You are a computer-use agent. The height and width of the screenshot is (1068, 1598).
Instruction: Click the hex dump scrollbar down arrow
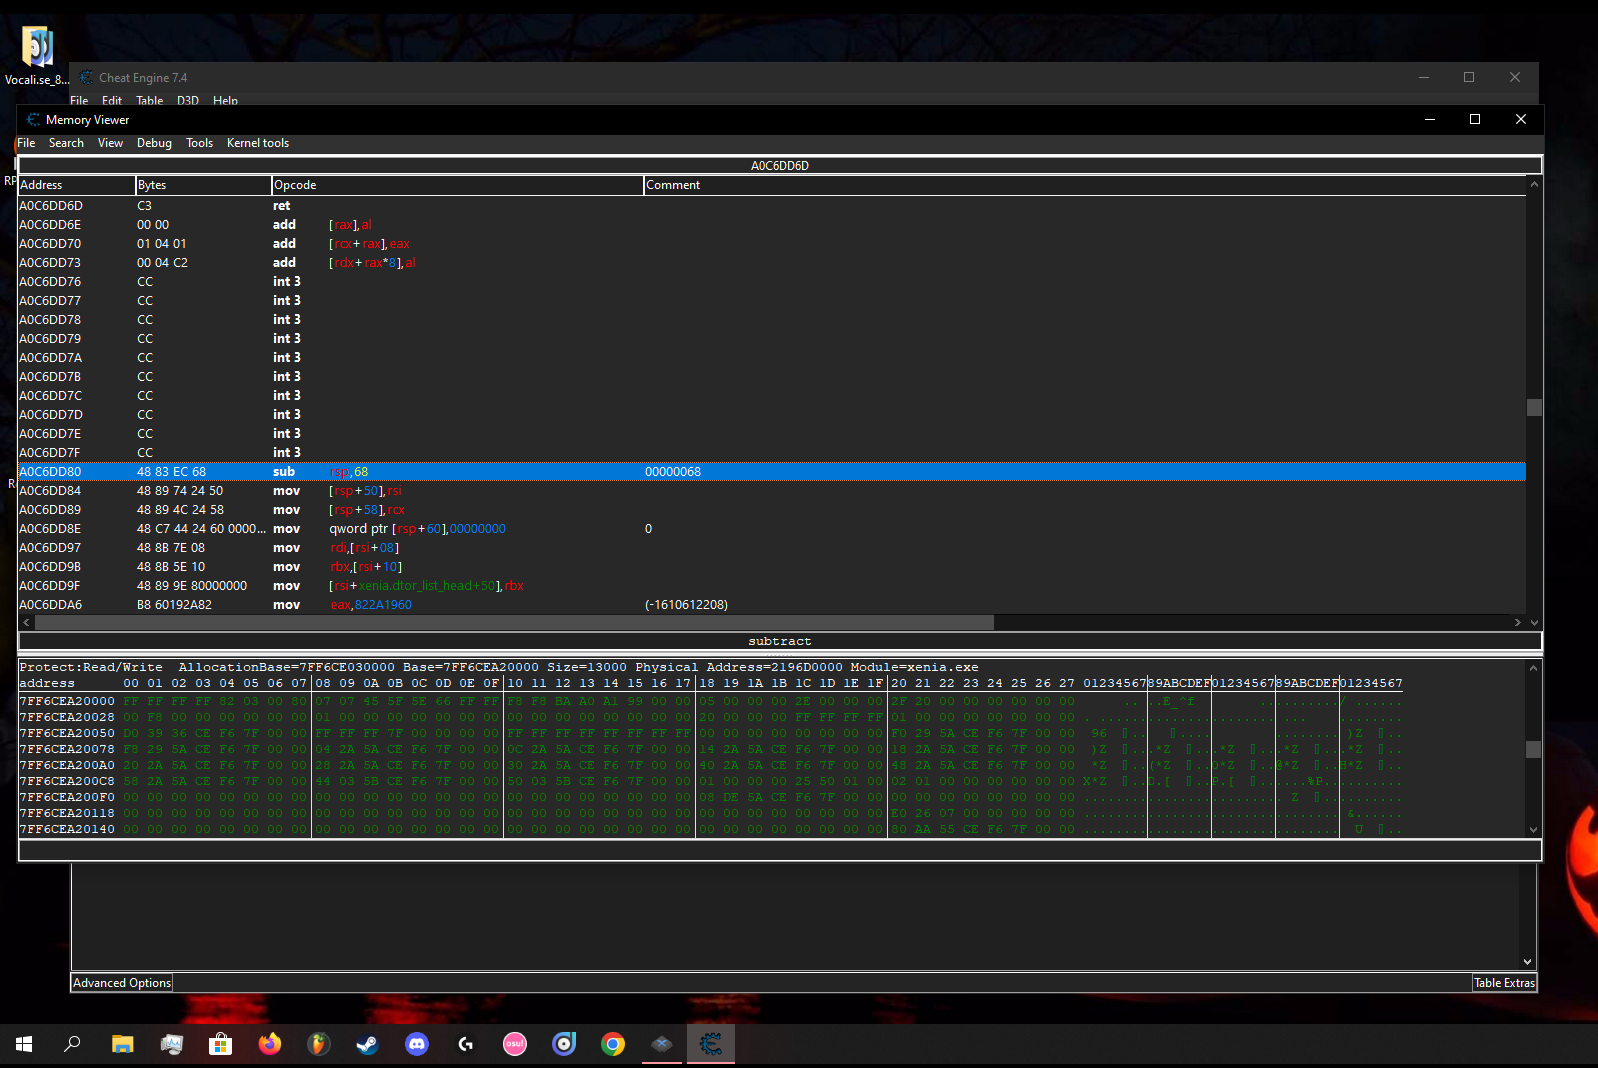click(1533, 829)
